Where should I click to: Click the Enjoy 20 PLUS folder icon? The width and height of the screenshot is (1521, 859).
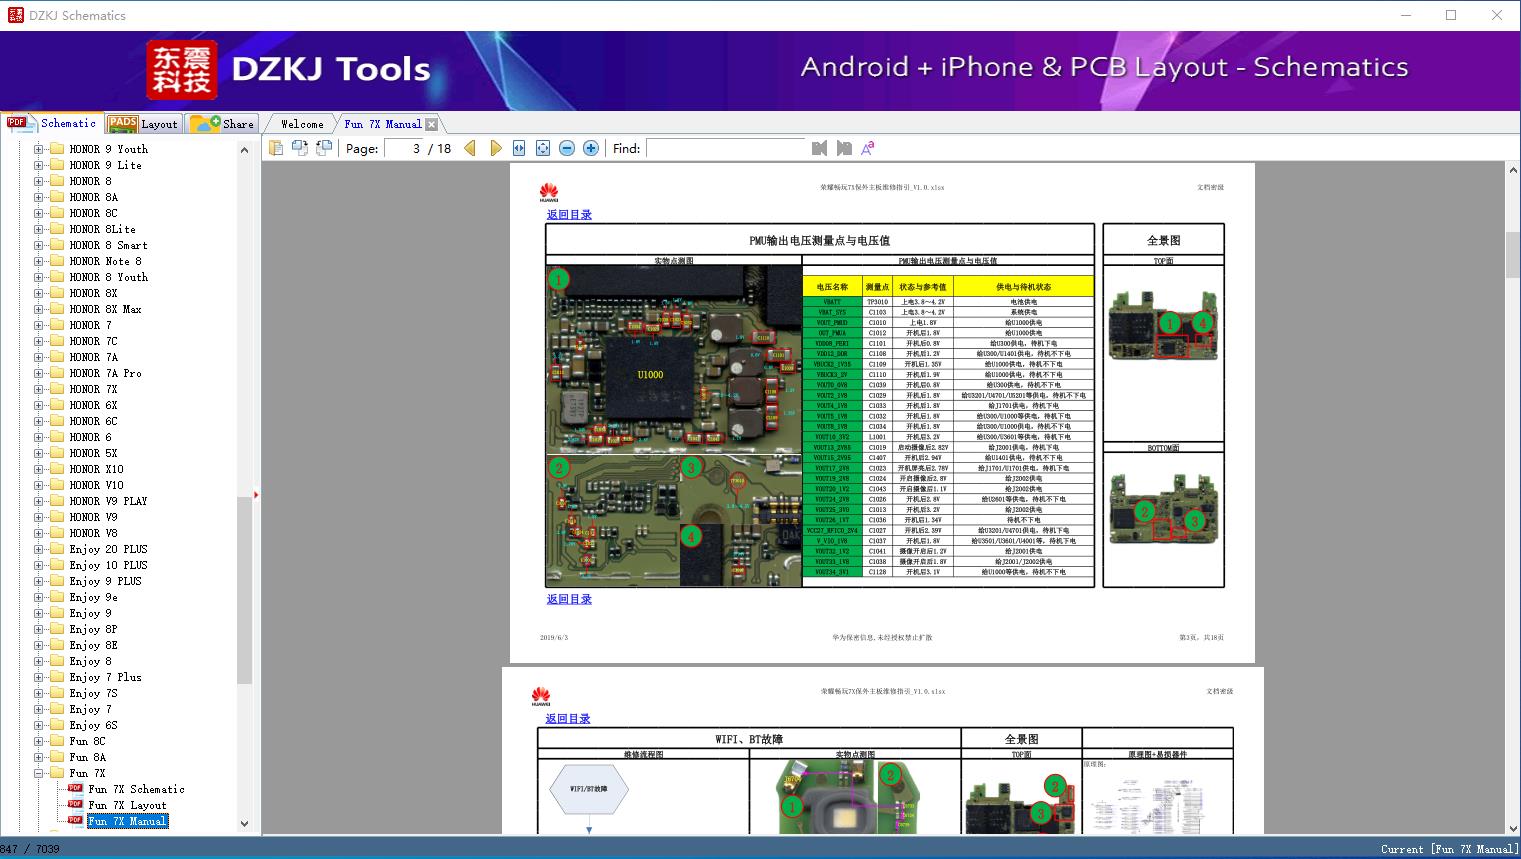pyautogui.click(x=57, y=549)
